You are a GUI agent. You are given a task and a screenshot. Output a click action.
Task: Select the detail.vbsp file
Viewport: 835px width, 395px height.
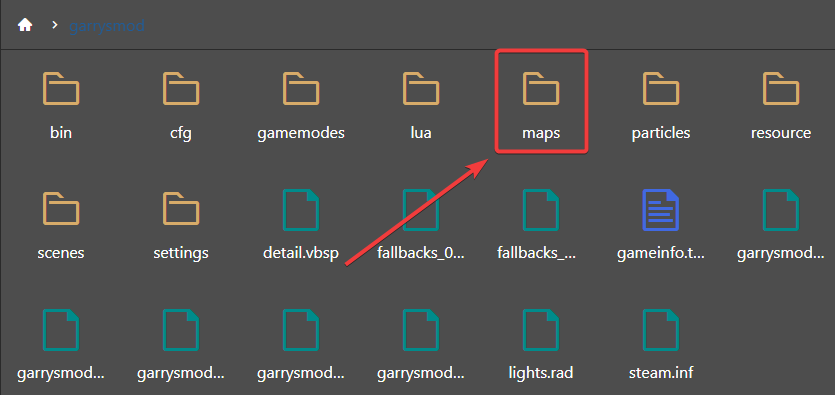[x=301, y=226]
